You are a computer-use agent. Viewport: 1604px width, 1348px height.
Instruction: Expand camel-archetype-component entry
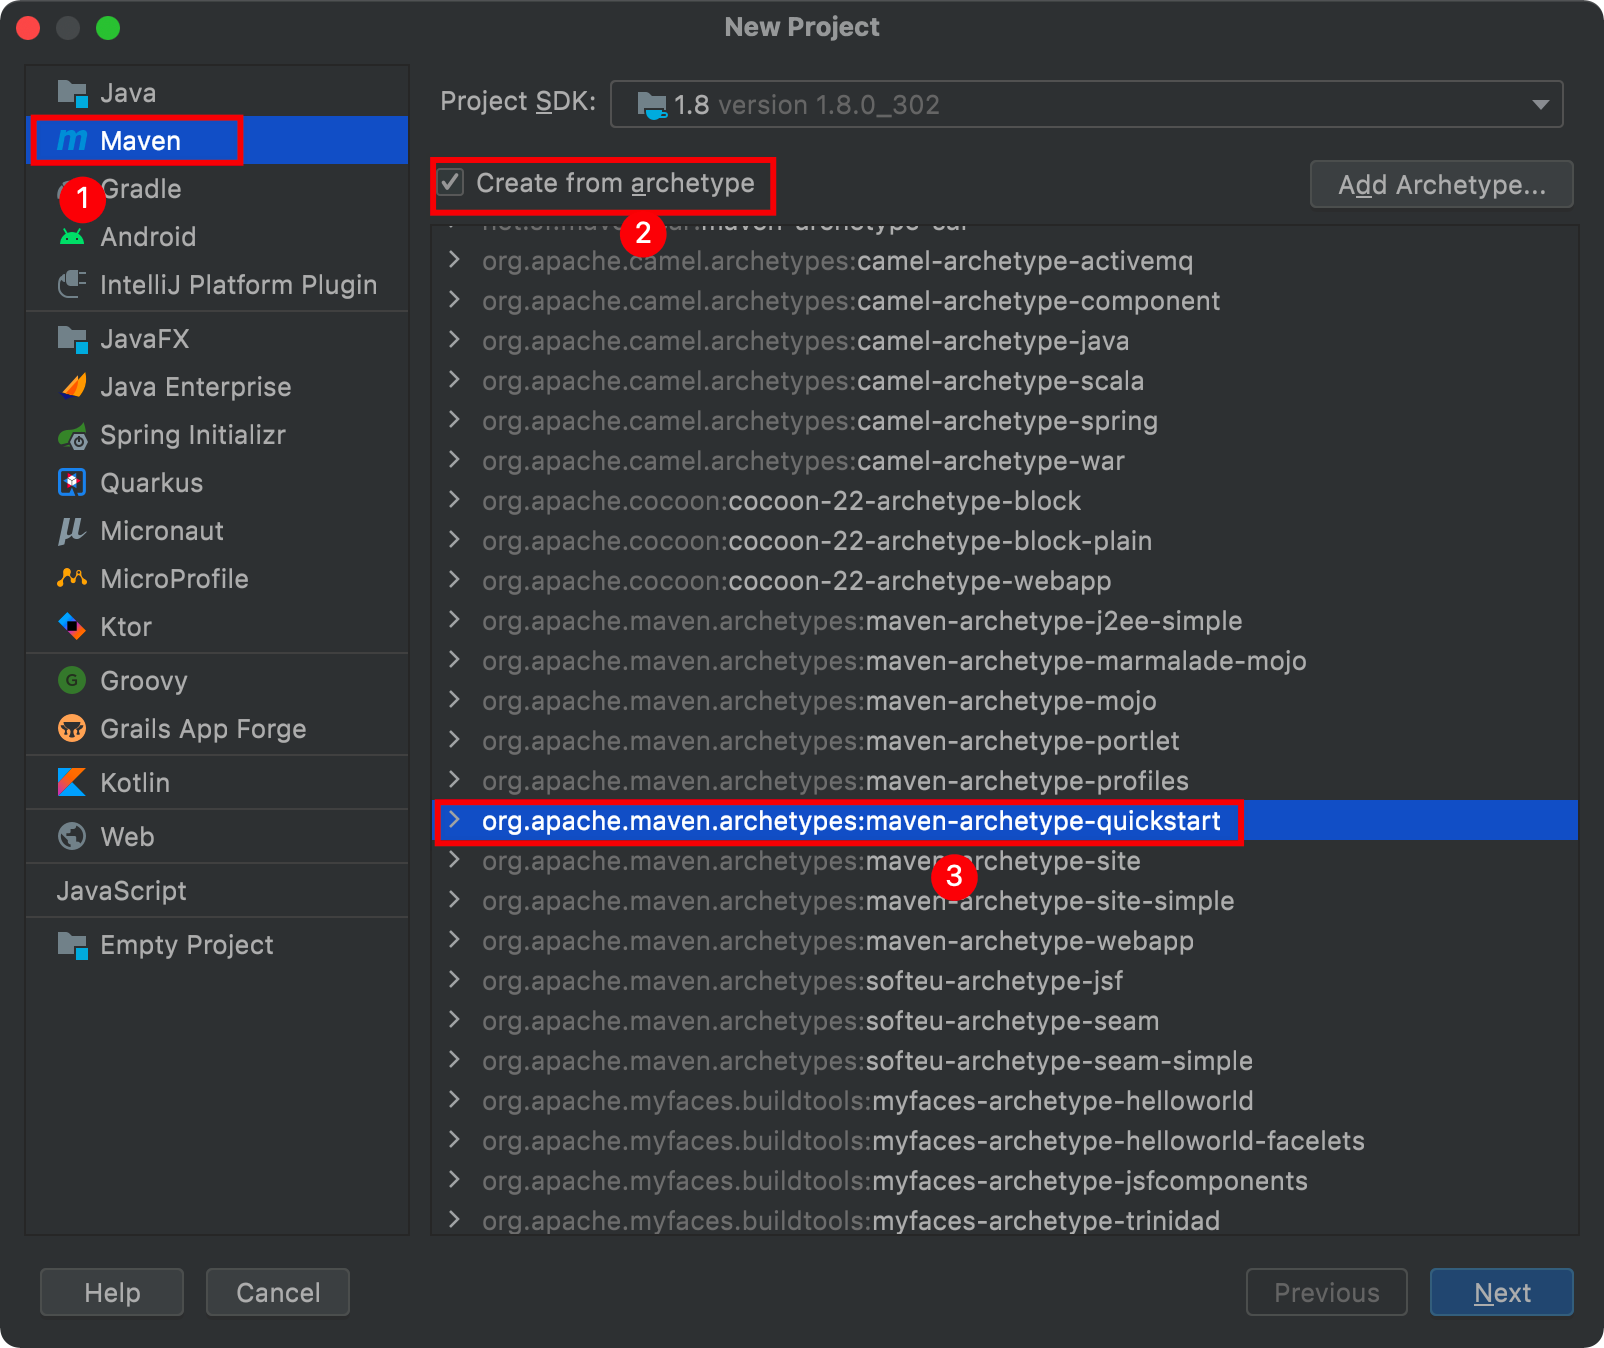coord(455,301)
